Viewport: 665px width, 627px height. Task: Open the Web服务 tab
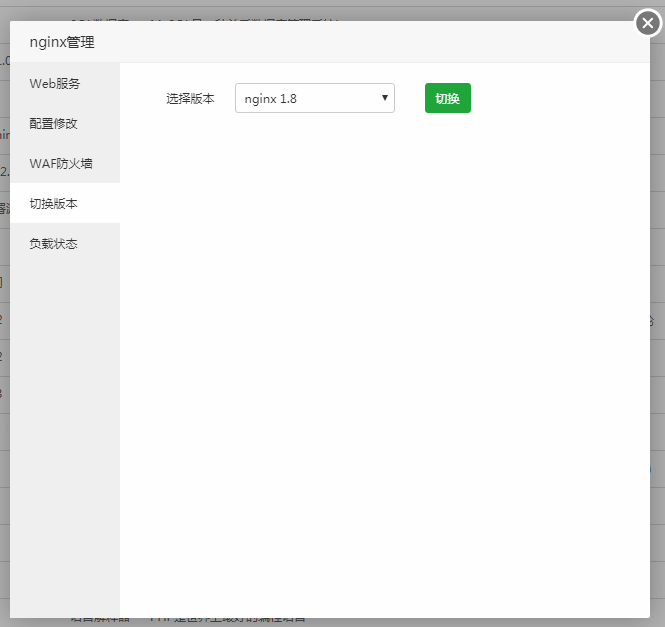coord(55,83)
